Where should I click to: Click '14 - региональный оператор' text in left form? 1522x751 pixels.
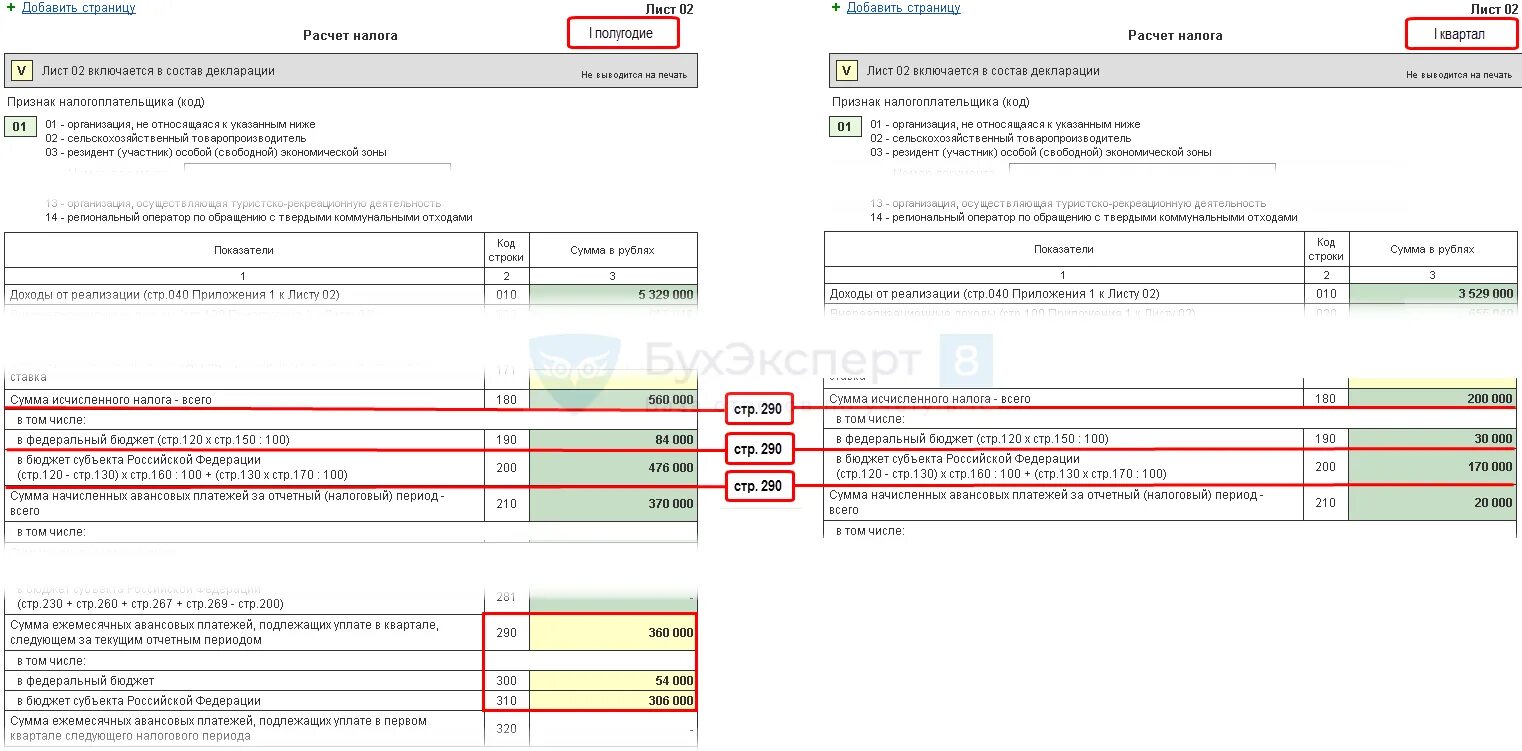[x=259, y=217]
